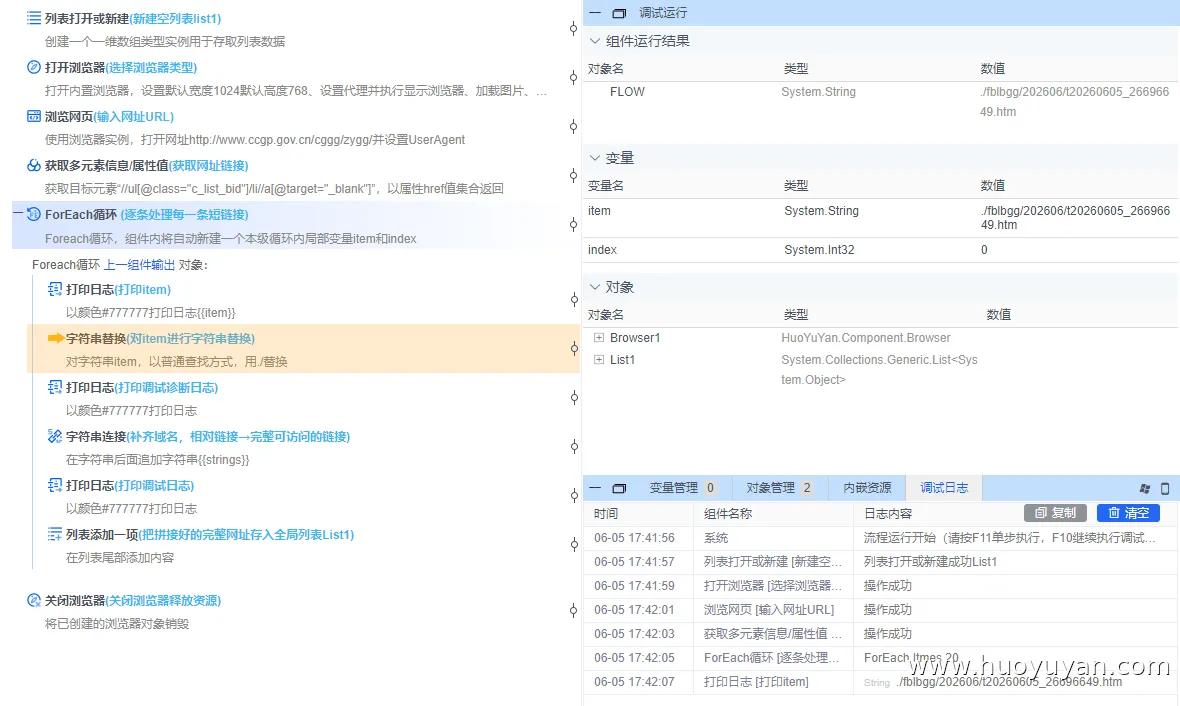Click the 组件名称 column header
1180x706 pixels.
click(728, 513)
